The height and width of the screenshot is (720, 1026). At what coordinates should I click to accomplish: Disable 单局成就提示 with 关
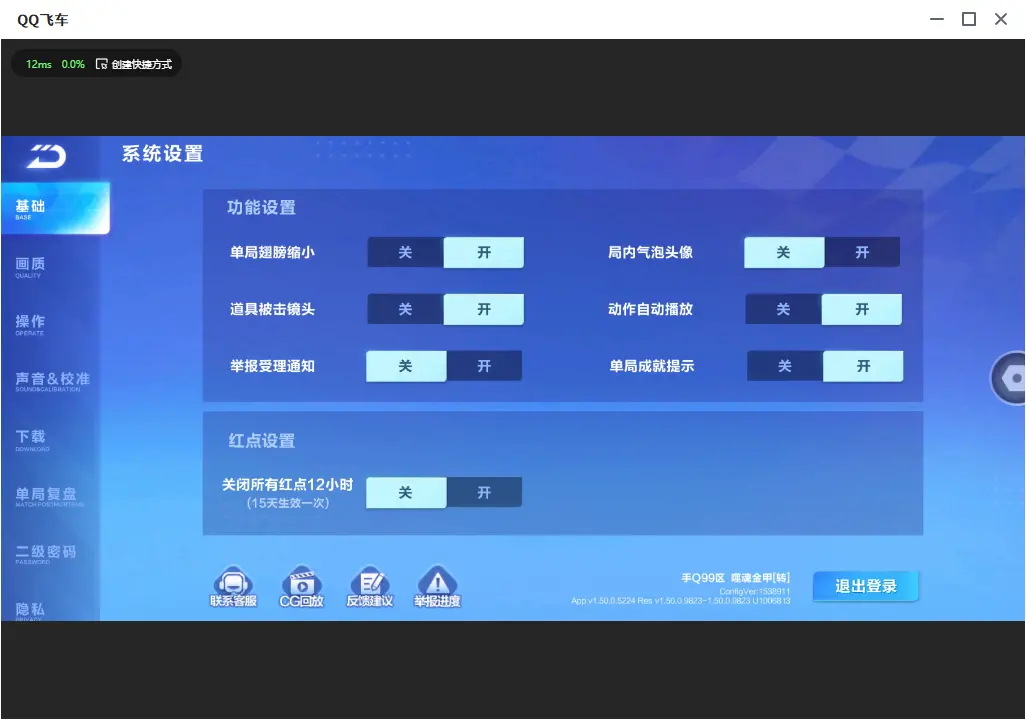pos(785,366)
